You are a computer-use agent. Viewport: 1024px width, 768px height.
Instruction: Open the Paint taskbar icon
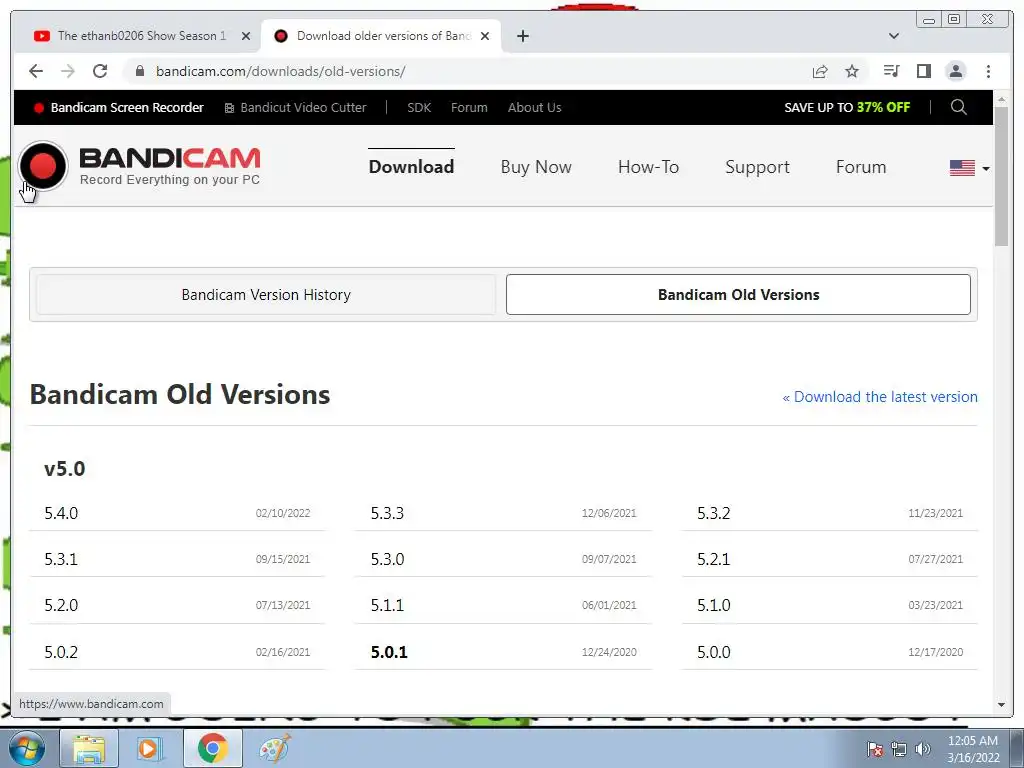(x=274, y=748)
